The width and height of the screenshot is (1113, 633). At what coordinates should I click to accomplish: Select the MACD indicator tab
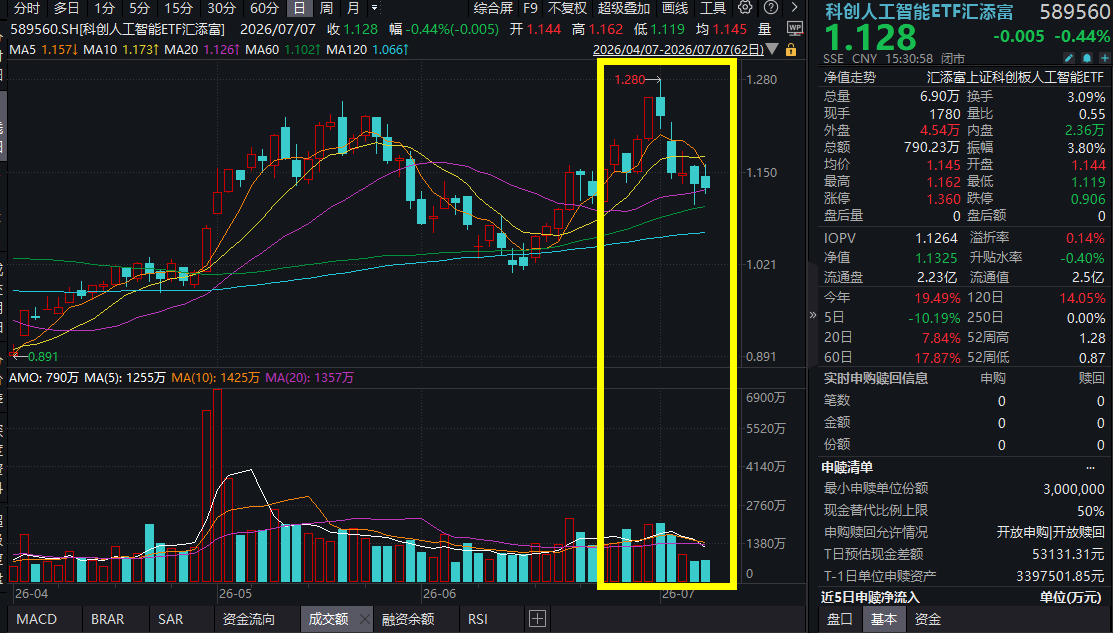coord(37,619)
